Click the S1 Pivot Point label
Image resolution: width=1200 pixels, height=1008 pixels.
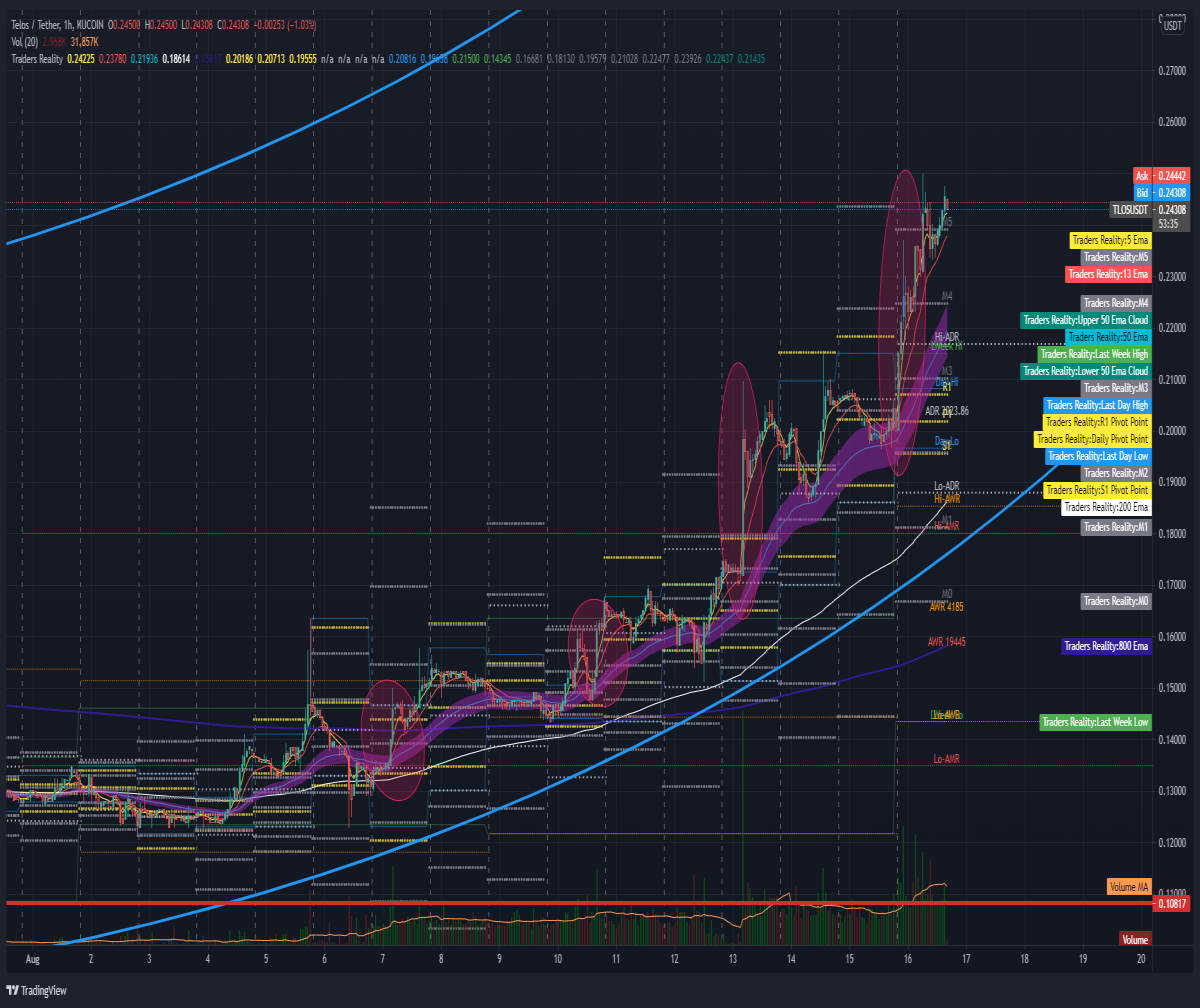1098,490
